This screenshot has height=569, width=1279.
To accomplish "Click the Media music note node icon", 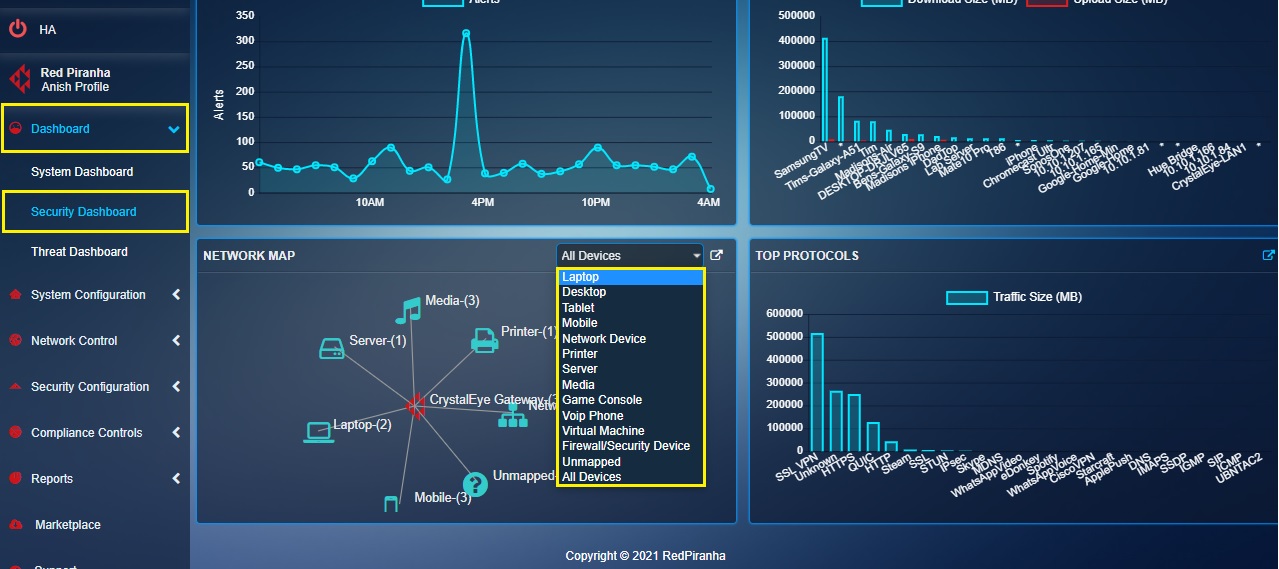I will [407, 310].
